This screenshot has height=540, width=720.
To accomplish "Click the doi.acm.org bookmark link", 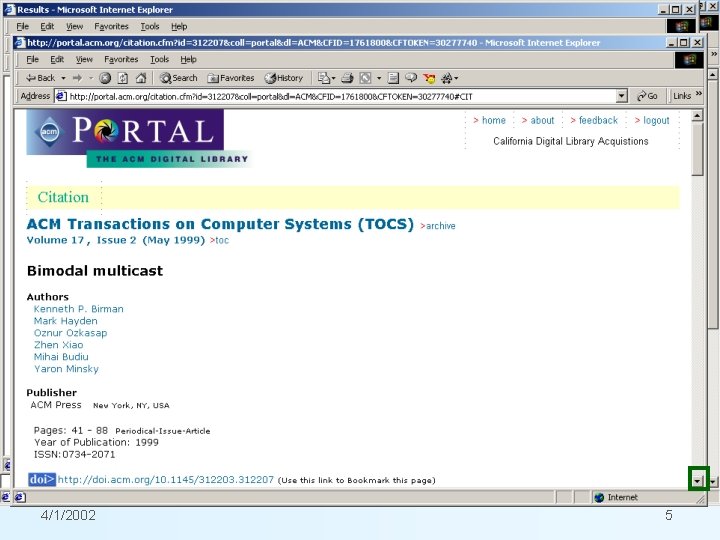I will [166, 480].
